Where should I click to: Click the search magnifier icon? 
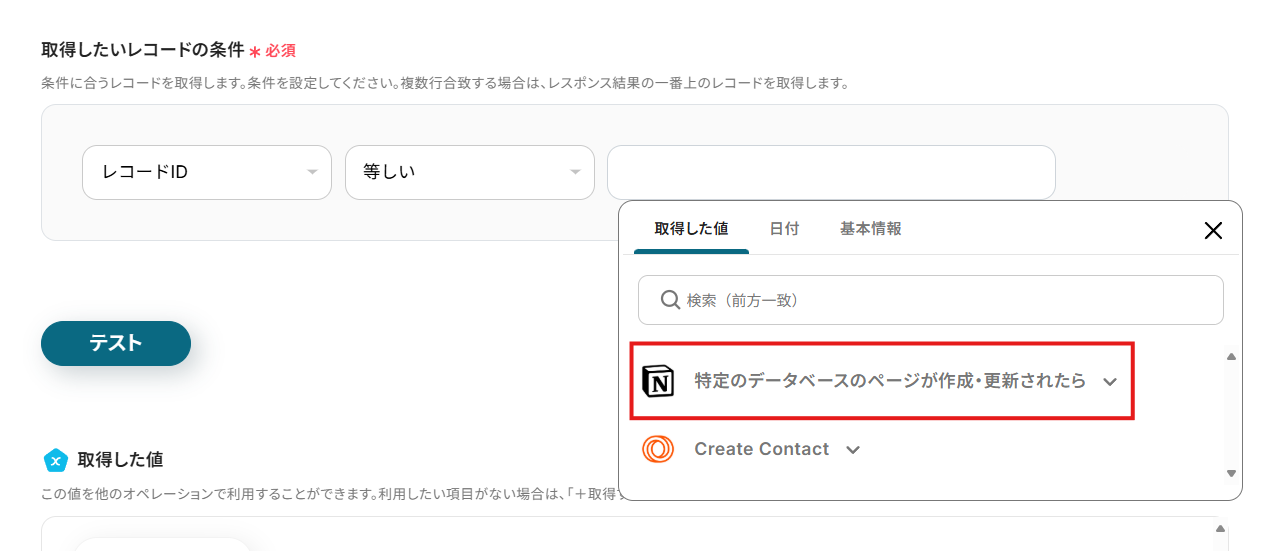point(670,300)
